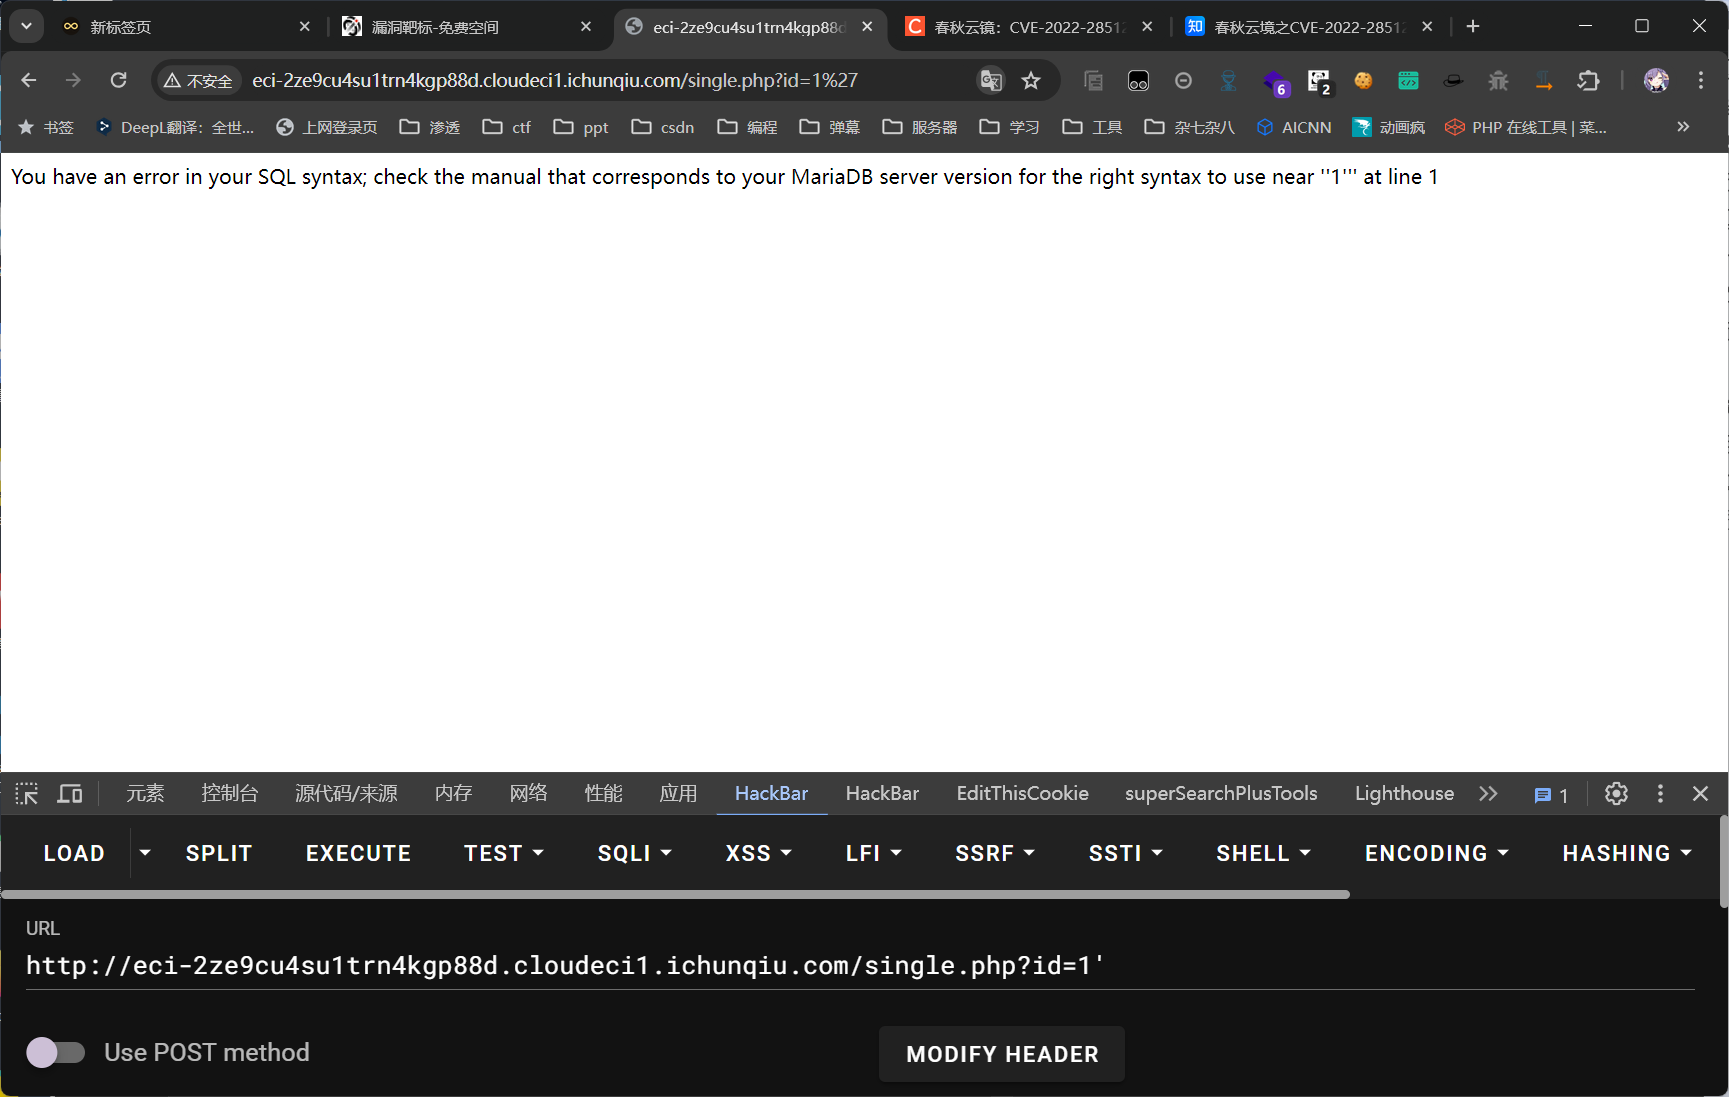Image resolution: width=1729 pixels, height=1097 pixels.
Task: Select the inspect element picker icon
Action: (27, 794)
